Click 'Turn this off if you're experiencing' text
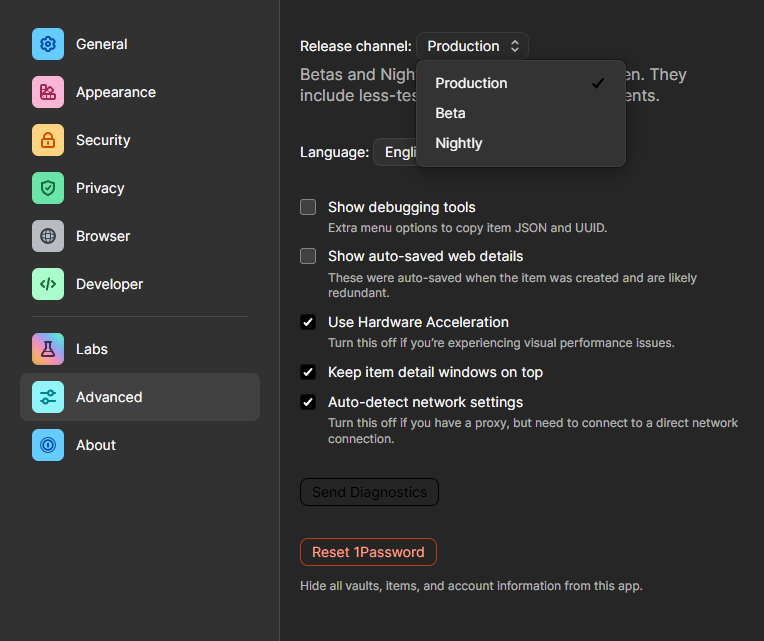 [x=501, y=343]
